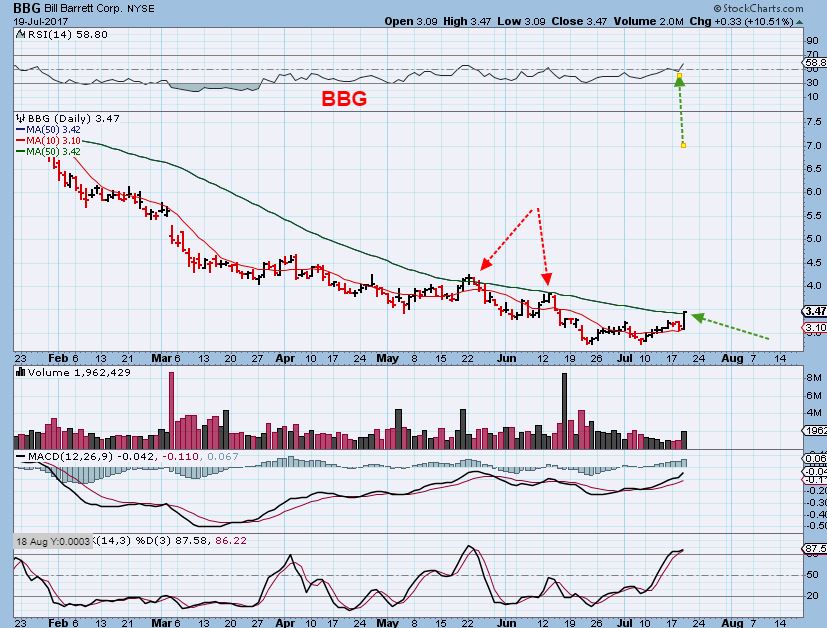Click the 0.067 MACD histogram value
Screen dimensions: 827x628
click(223, 456)
